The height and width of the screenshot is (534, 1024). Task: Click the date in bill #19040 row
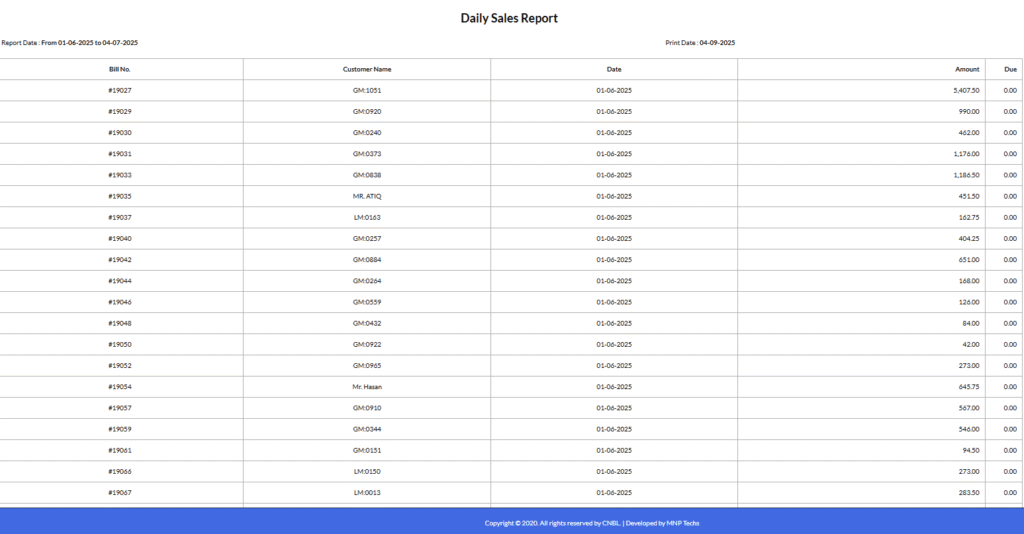coord(614,239)
